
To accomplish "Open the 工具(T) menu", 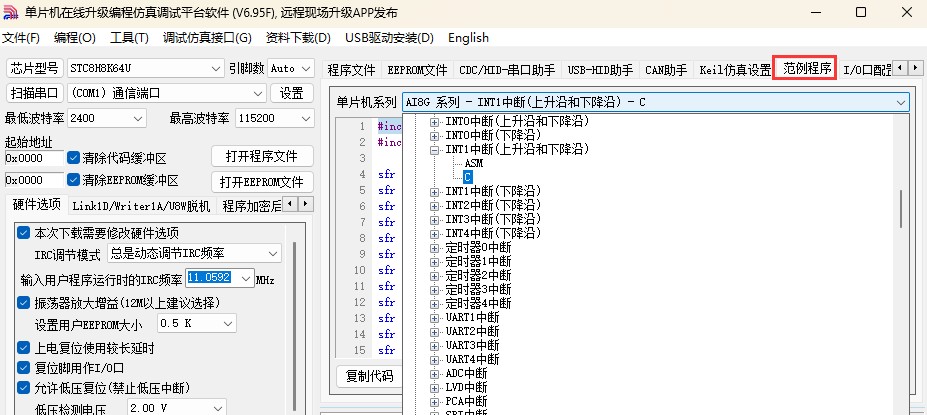I will click(129, 38).
